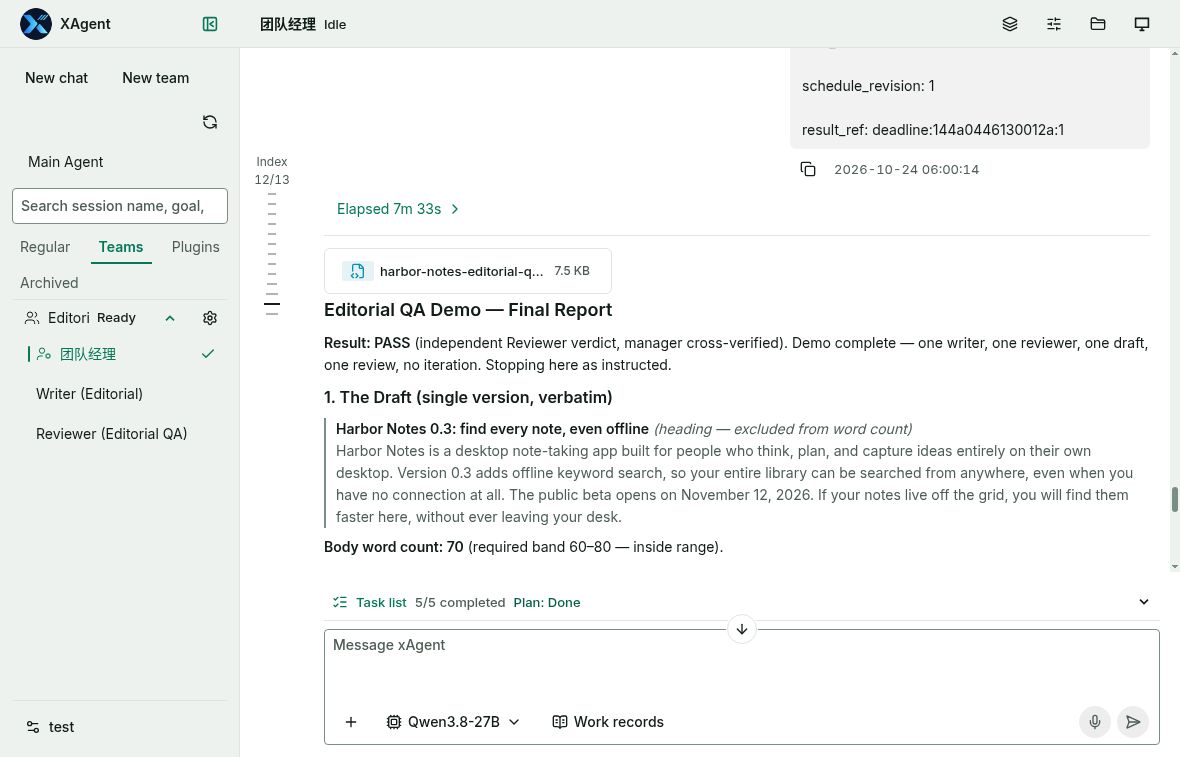Copy the message with copy icon
The width and height of the screenshot is (1180, 757).
pyautogui.click(x=807, y=169)
